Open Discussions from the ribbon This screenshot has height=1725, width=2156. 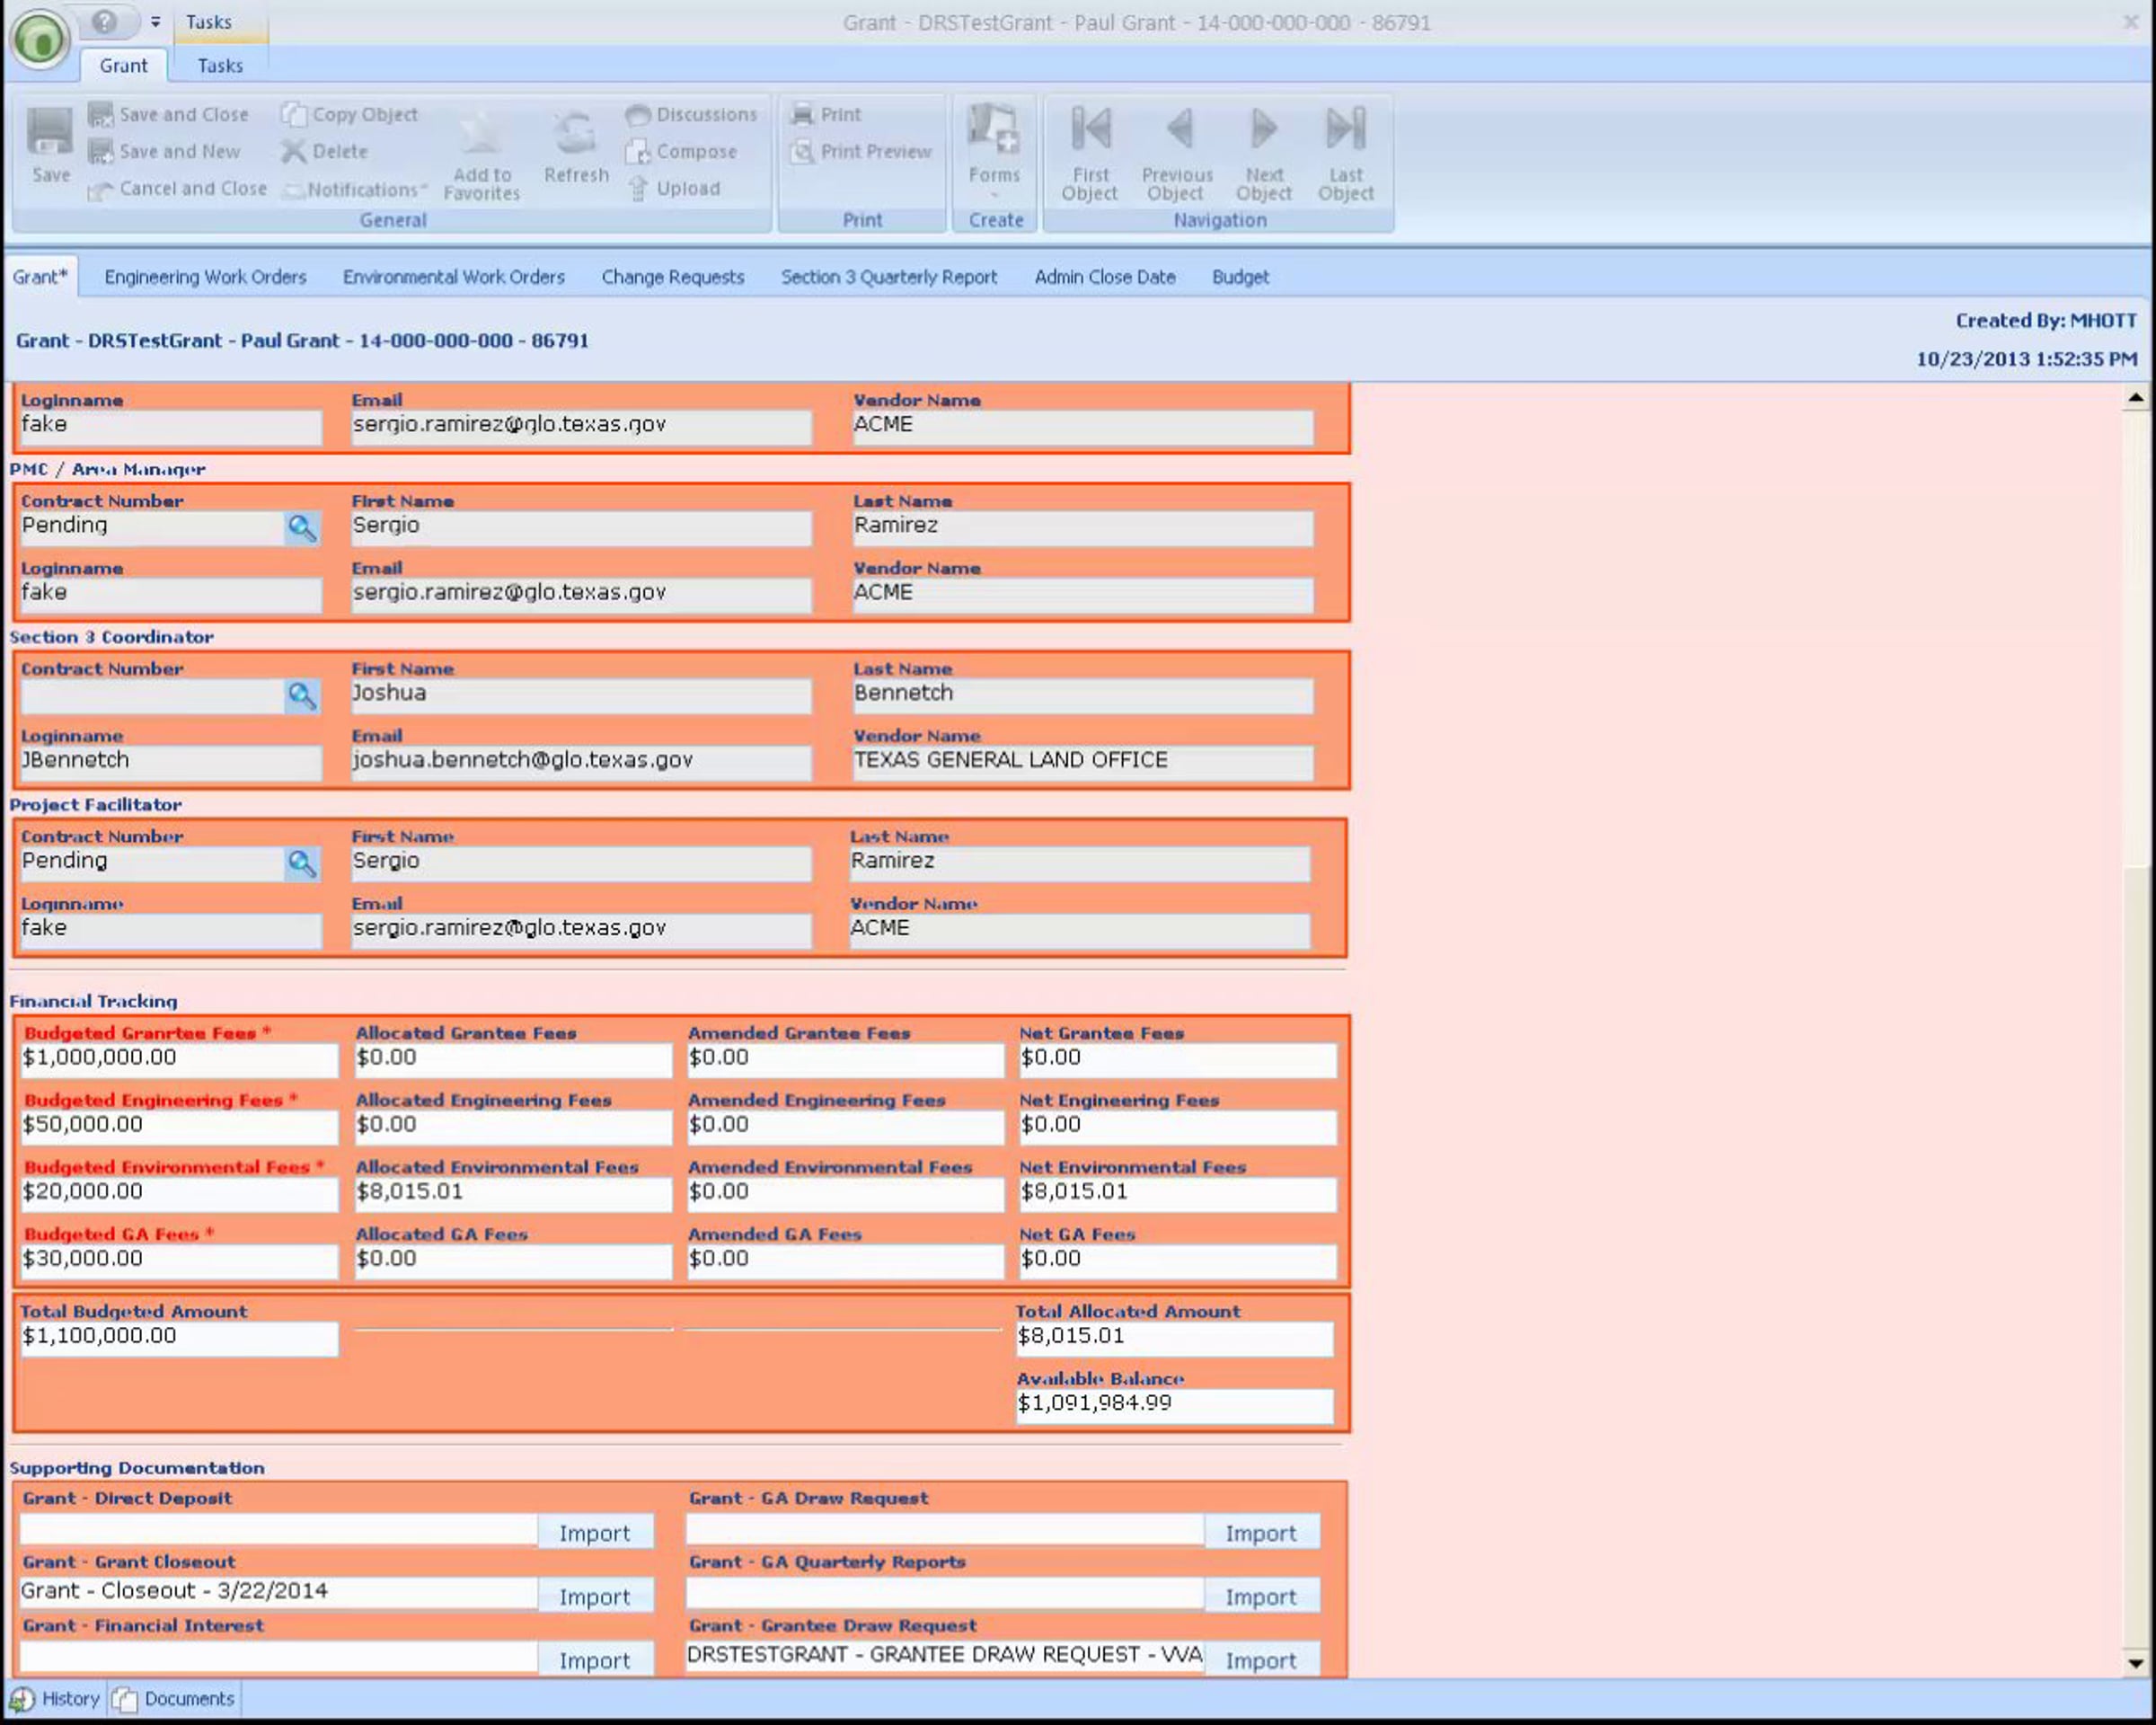(692, 115)
